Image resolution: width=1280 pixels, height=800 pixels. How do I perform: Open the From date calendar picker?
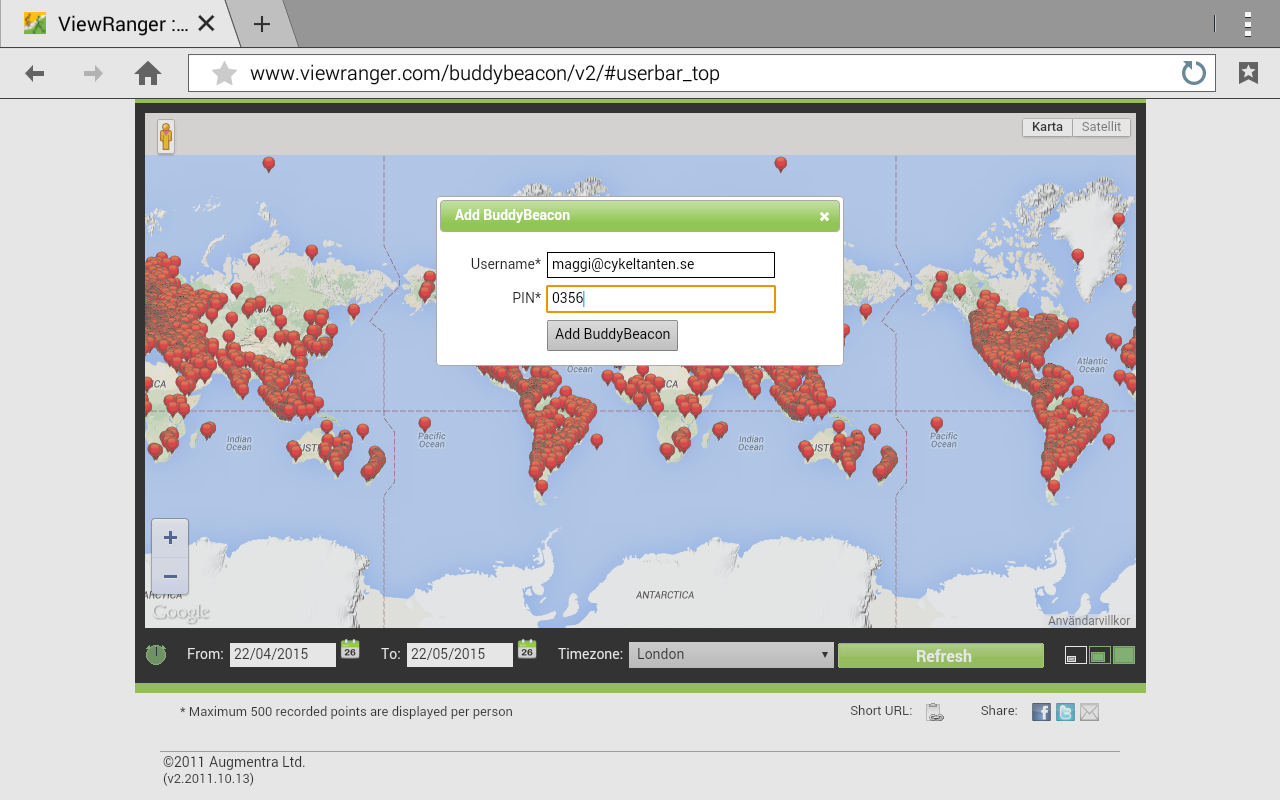[350, 649]
